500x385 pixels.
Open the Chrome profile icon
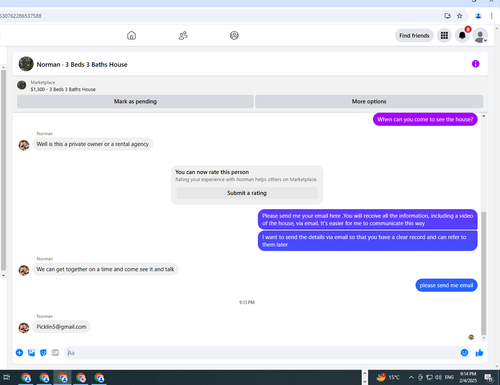(478, 16)
